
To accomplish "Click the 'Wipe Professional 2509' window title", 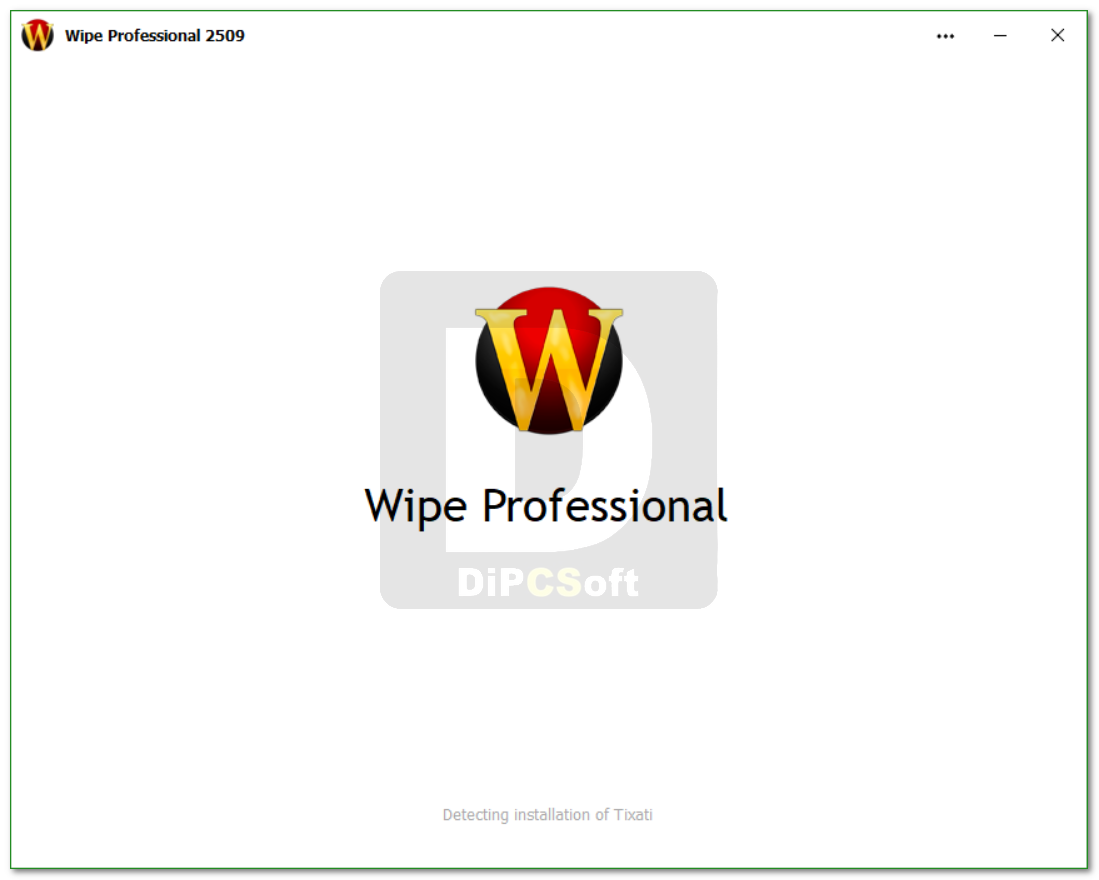I will 155,36.
